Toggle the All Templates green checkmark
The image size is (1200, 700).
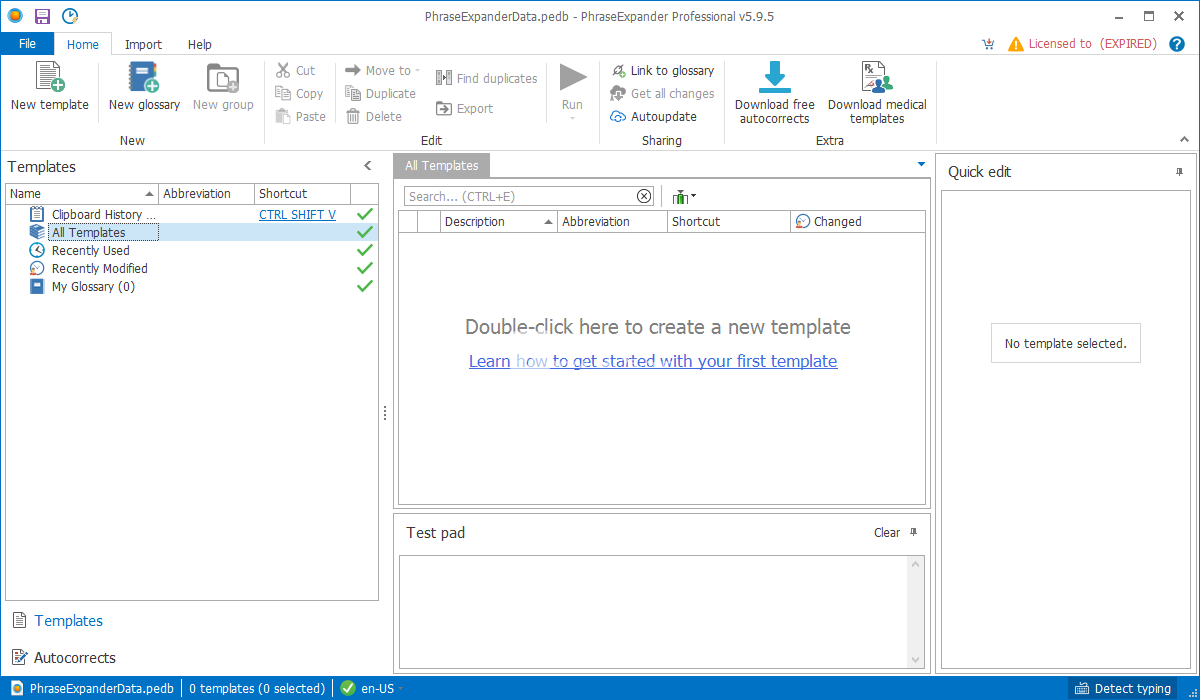coord(365,232)
